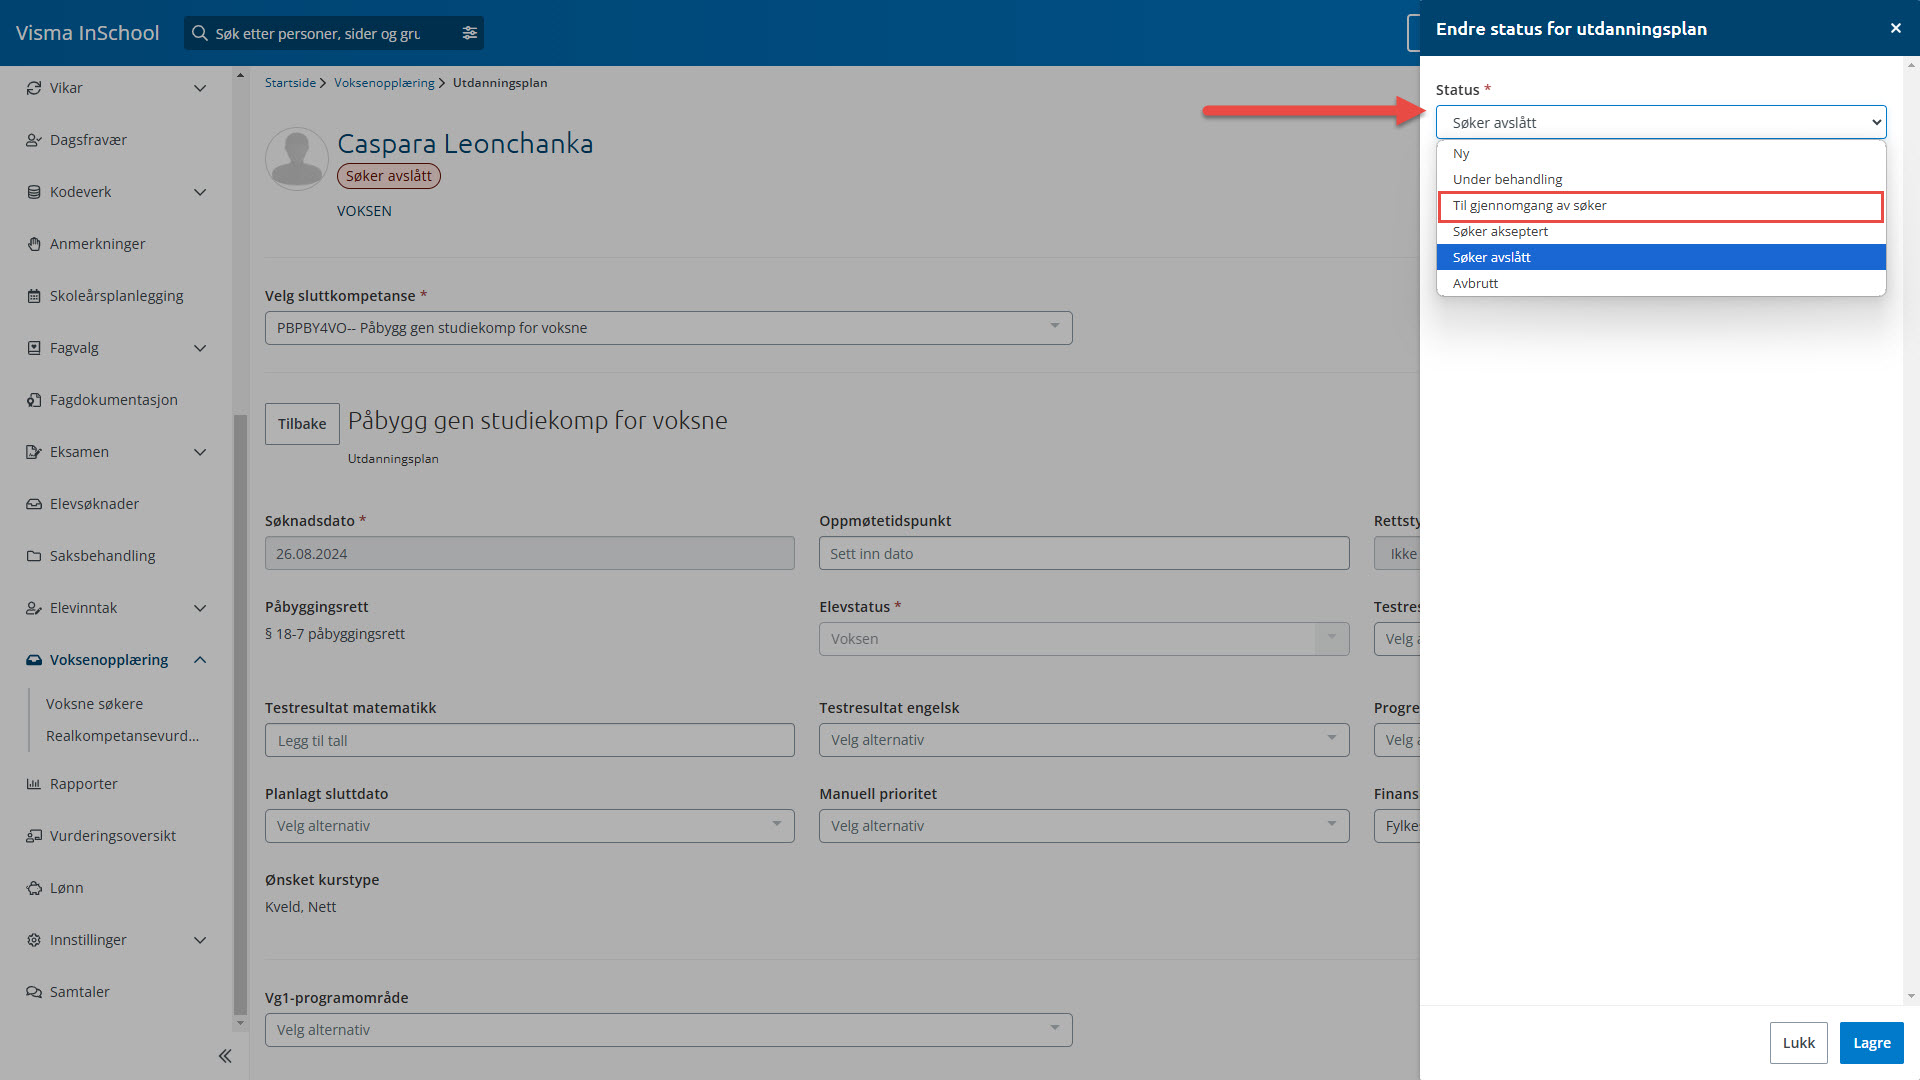1920x1080 pixels.
Task: Click the search magnifier icon
Action: (200, 33)
